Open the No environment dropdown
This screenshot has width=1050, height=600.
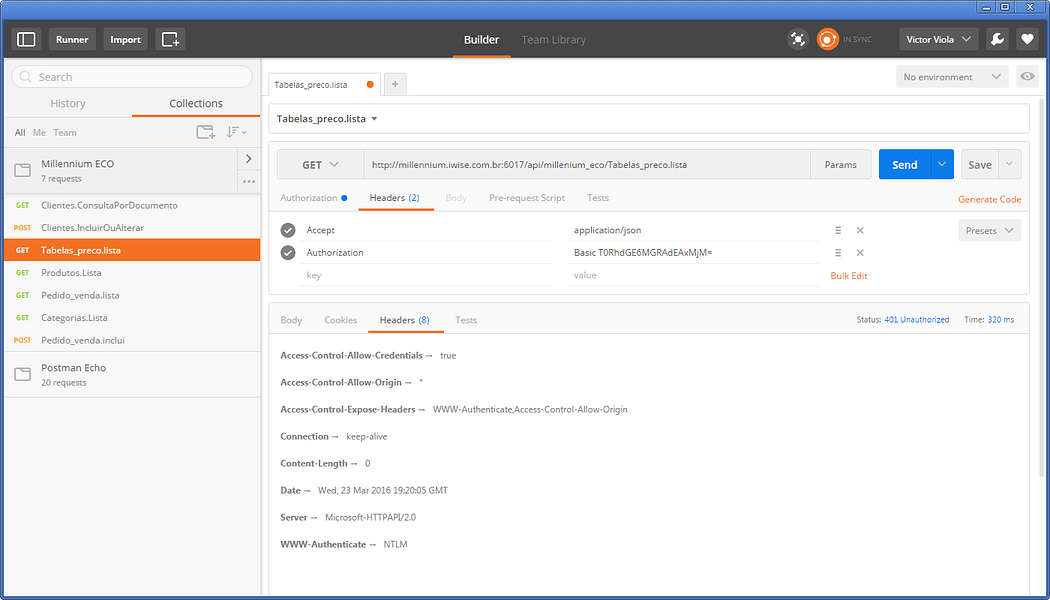click(950, 76)
